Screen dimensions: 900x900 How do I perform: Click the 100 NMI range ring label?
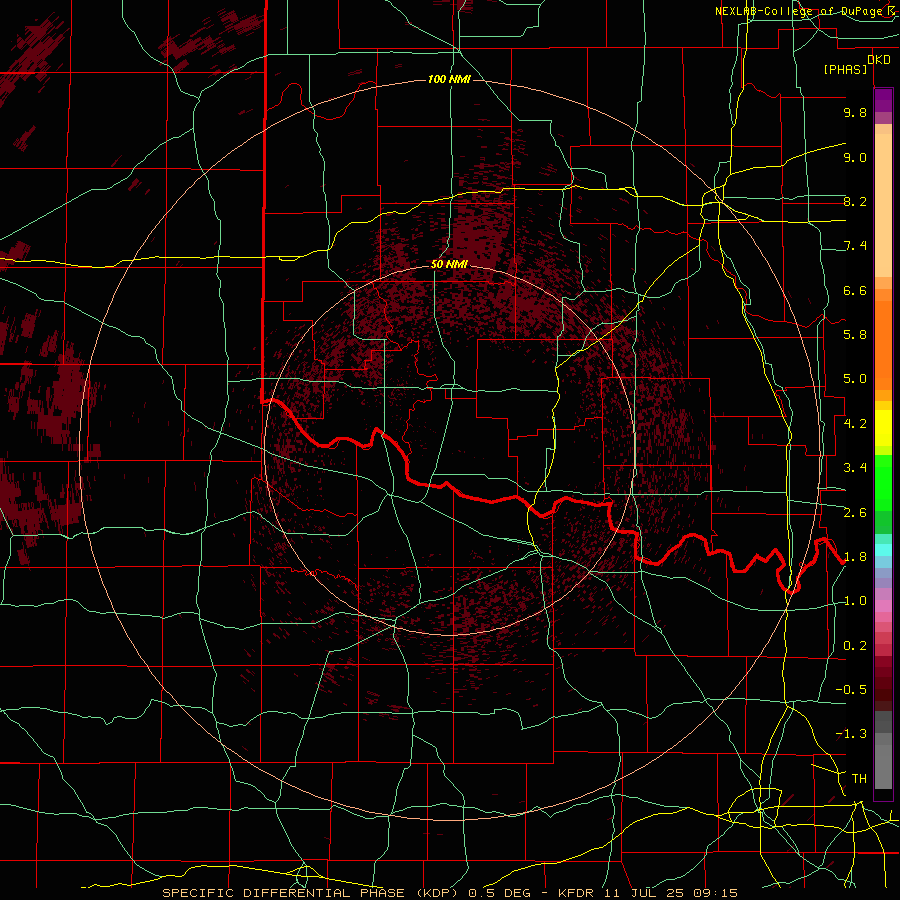[x=449, y=79]
